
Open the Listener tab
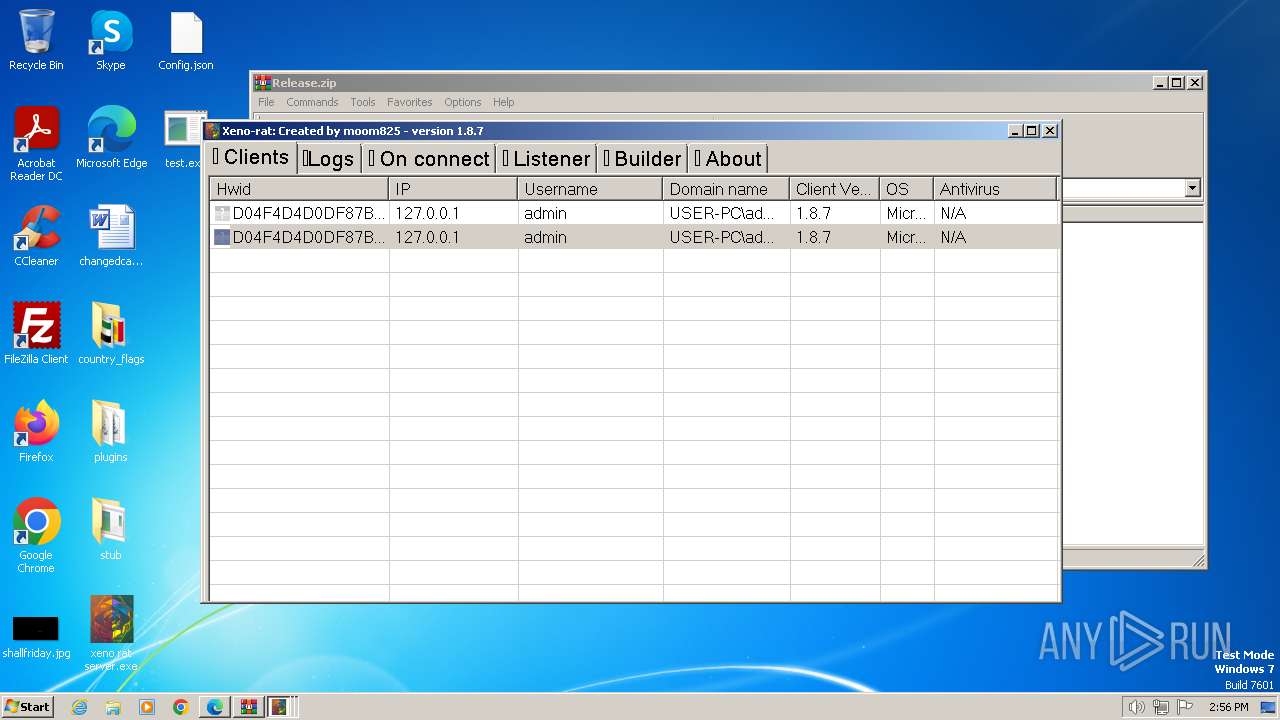pos(546,158)
